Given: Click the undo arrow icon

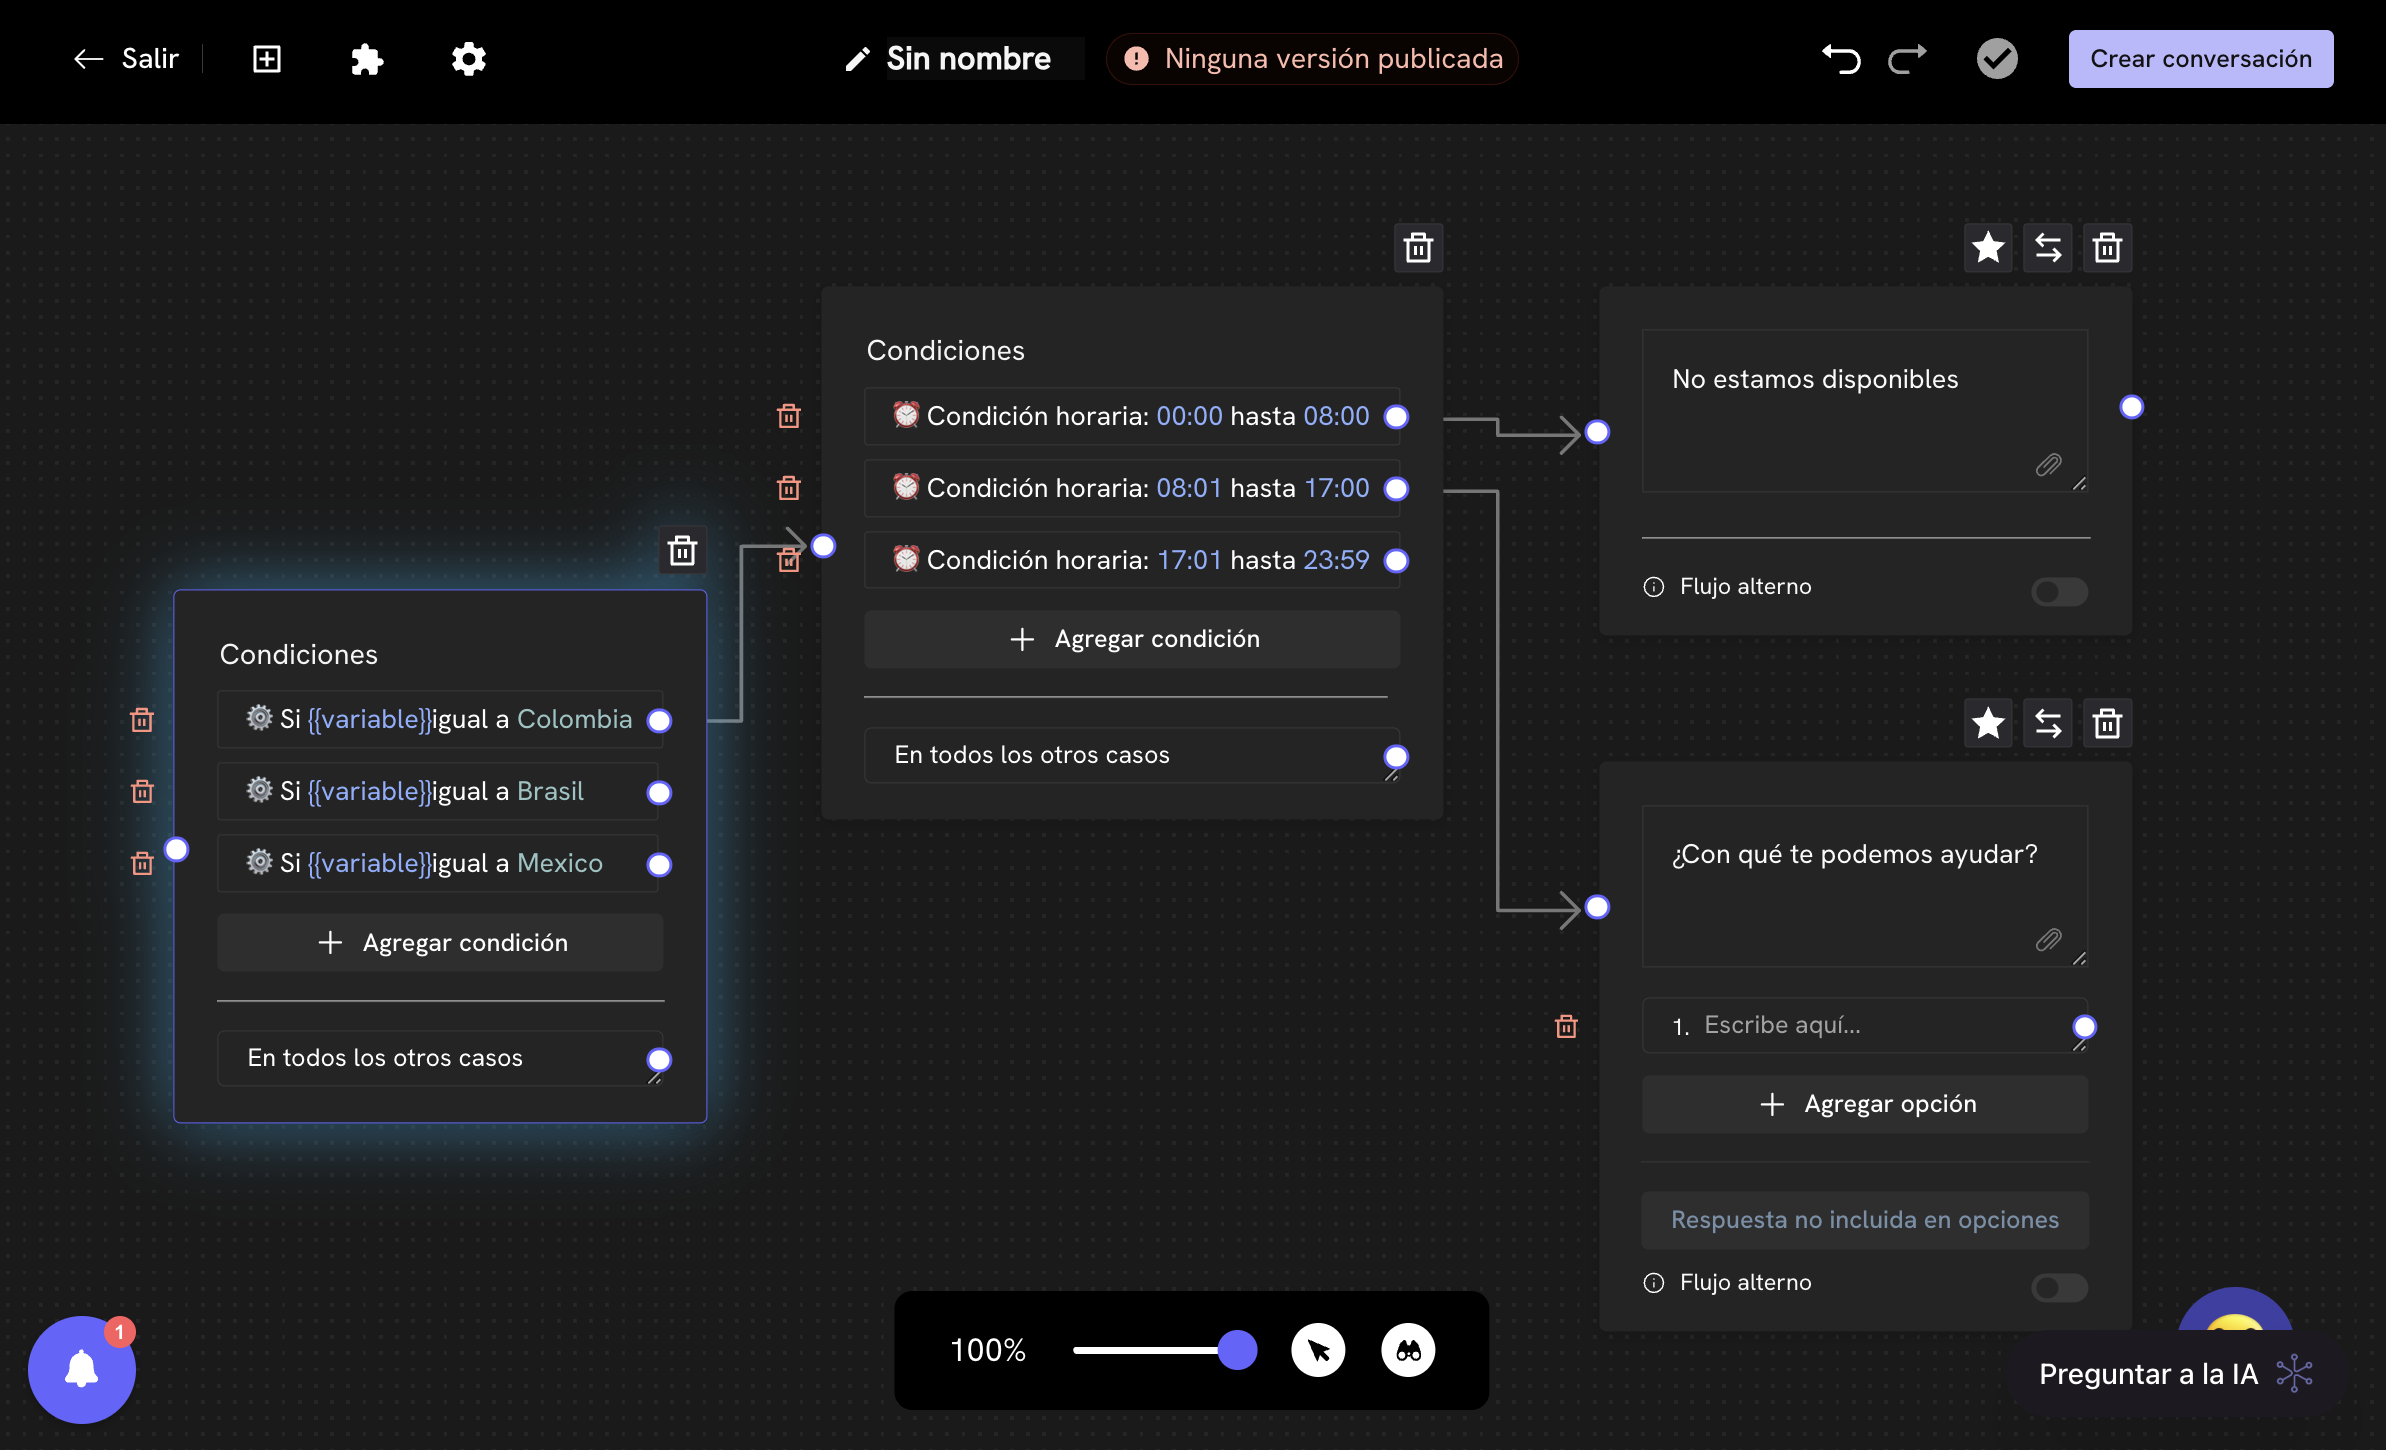Looking at the screenshot, I should (1841, 59).
